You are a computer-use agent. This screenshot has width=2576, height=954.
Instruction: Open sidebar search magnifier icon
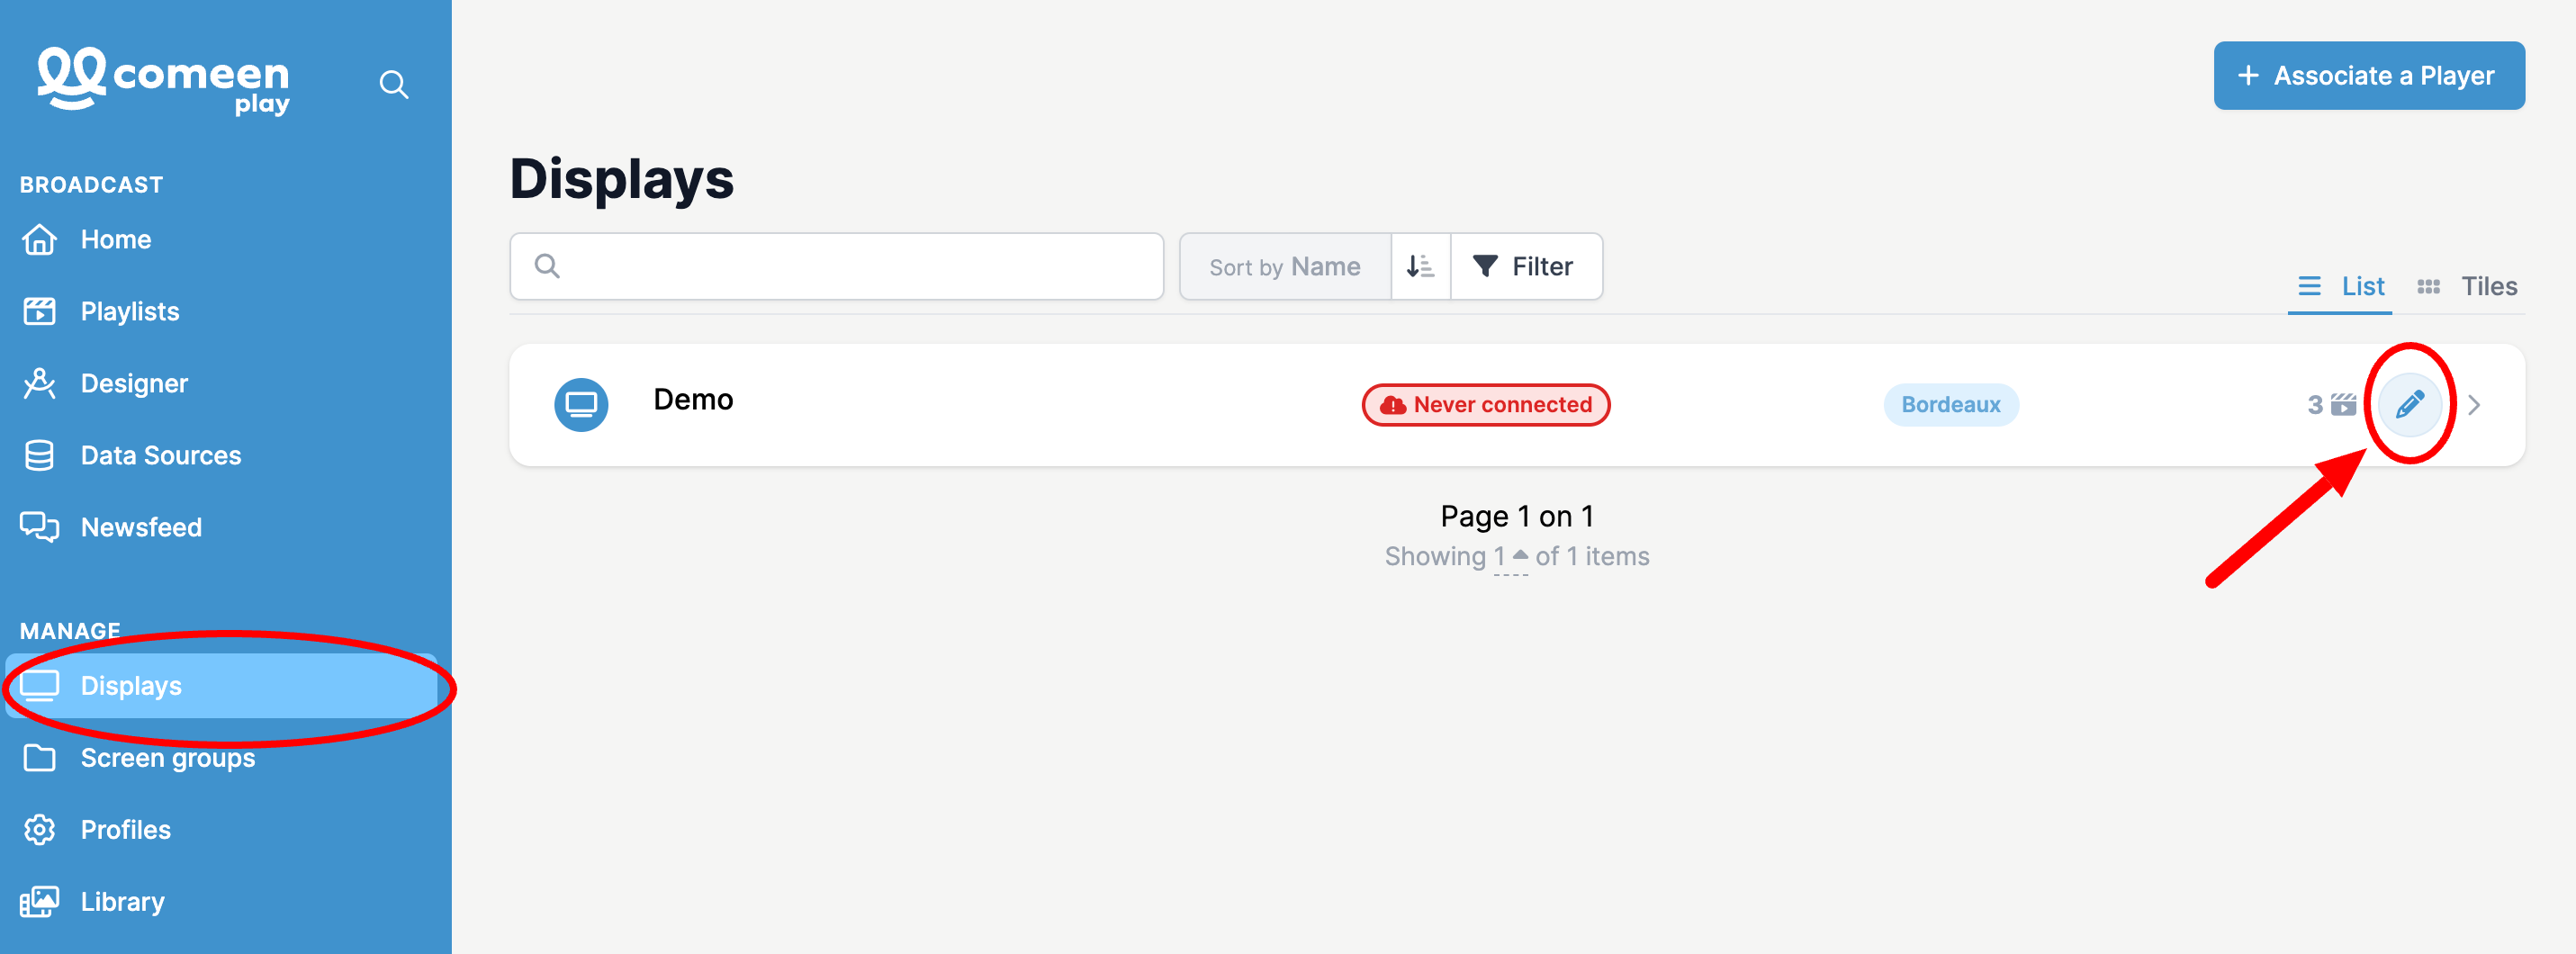pos(394,85)
